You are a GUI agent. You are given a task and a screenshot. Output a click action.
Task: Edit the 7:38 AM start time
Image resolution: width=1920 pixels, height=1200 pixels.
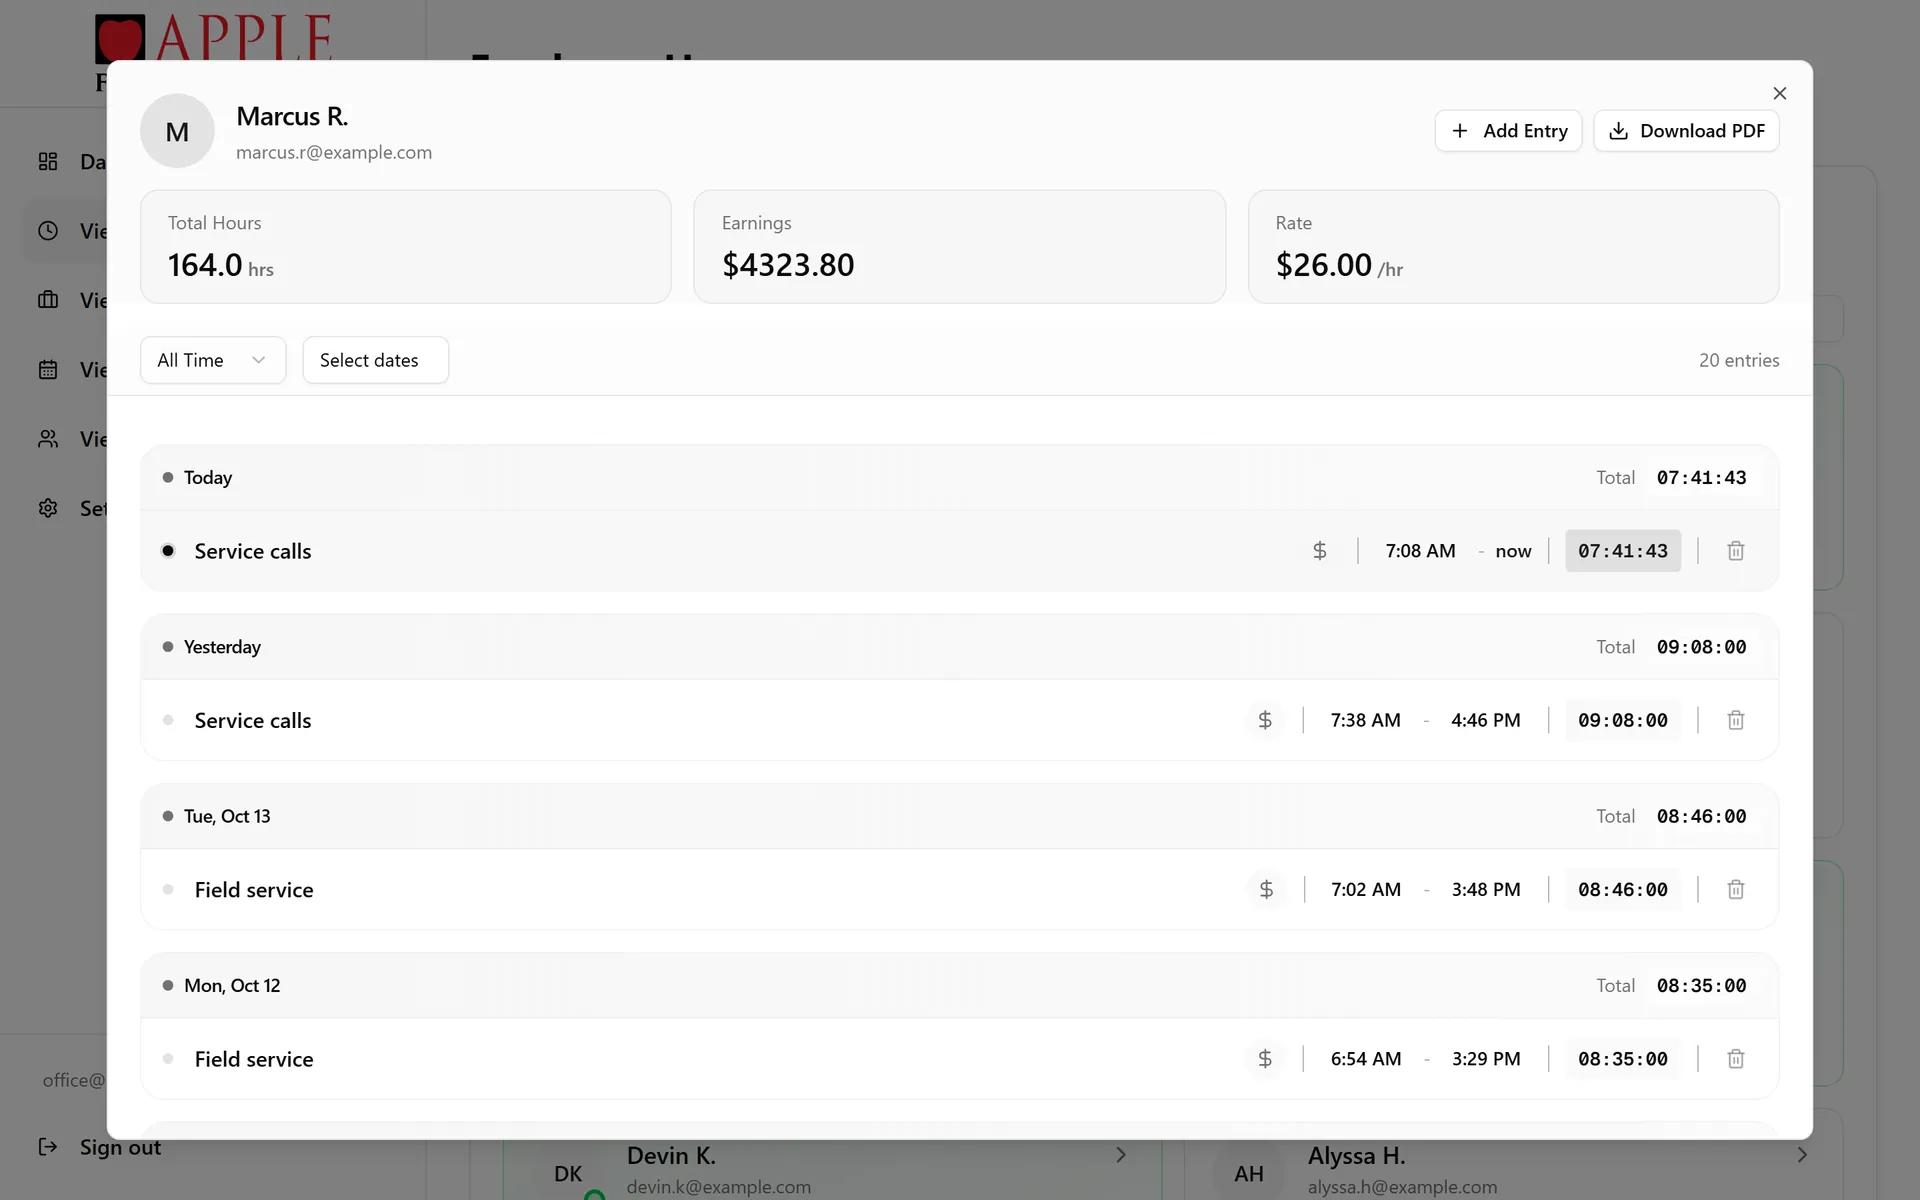1365,720
